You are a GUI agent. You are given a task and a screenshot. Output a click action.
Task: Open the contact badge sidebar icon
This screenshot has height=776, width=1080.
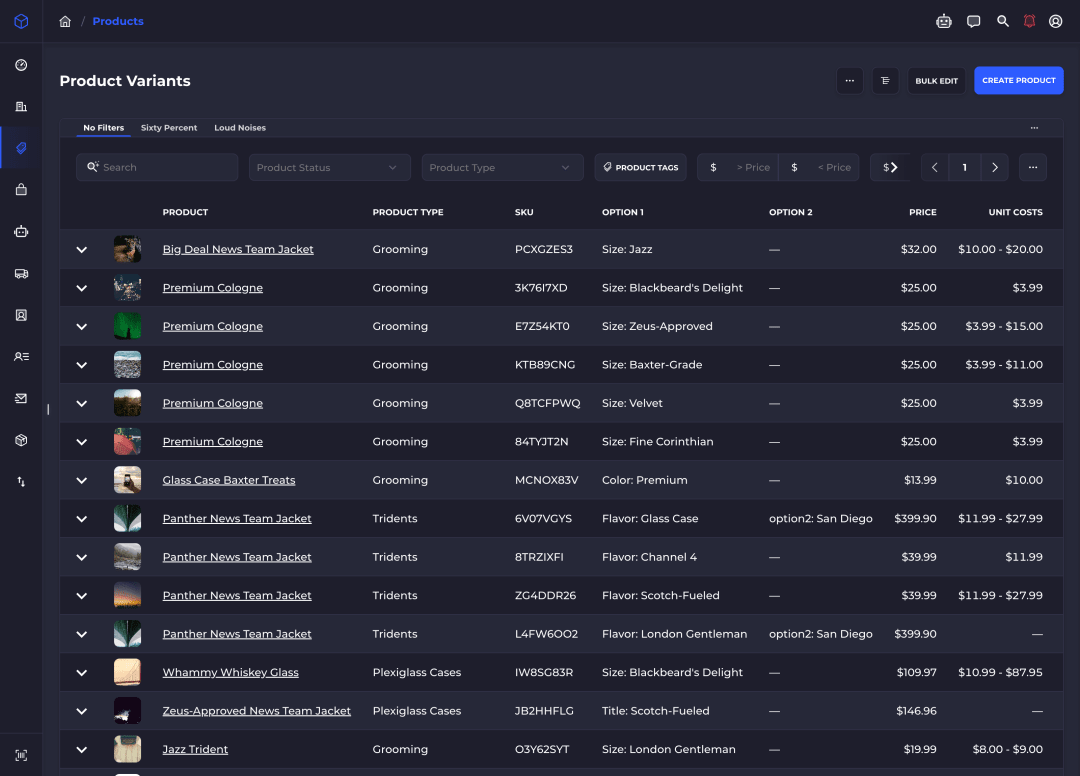[x=21, y=315]
